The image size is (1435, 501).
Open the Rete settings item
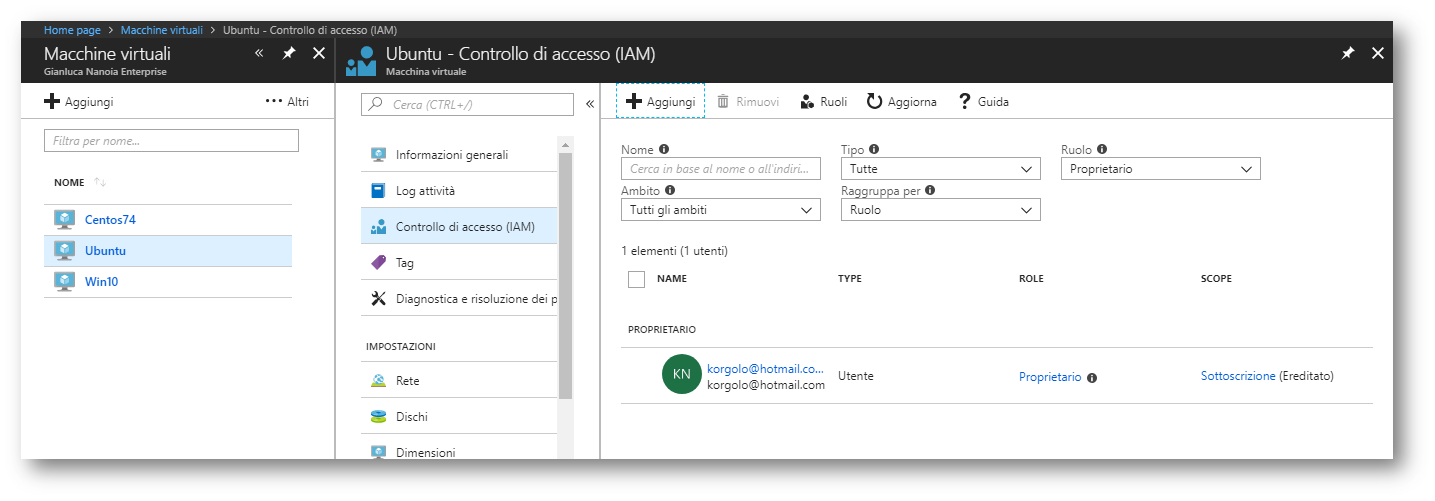tap(459, 381)
